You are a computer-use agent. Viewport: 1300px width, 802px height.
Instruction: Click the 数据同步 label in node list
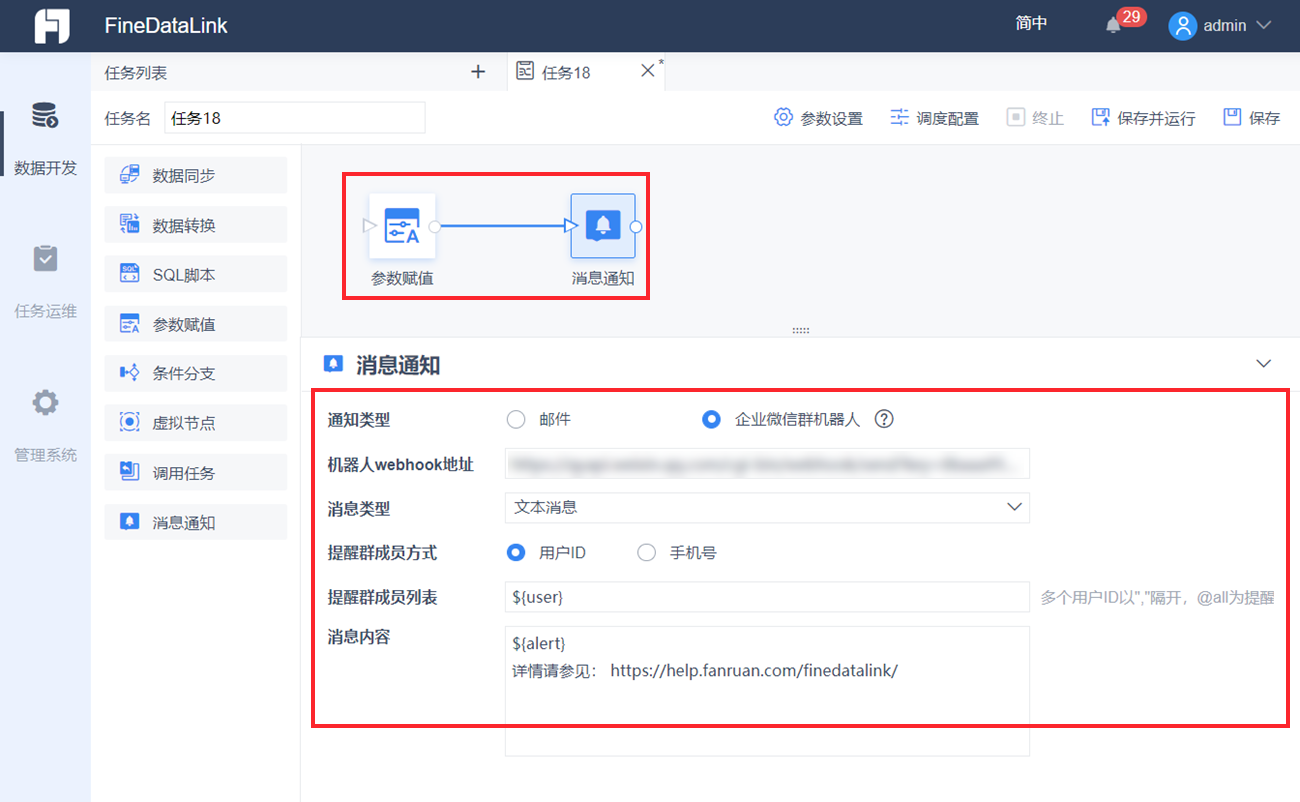184,176
